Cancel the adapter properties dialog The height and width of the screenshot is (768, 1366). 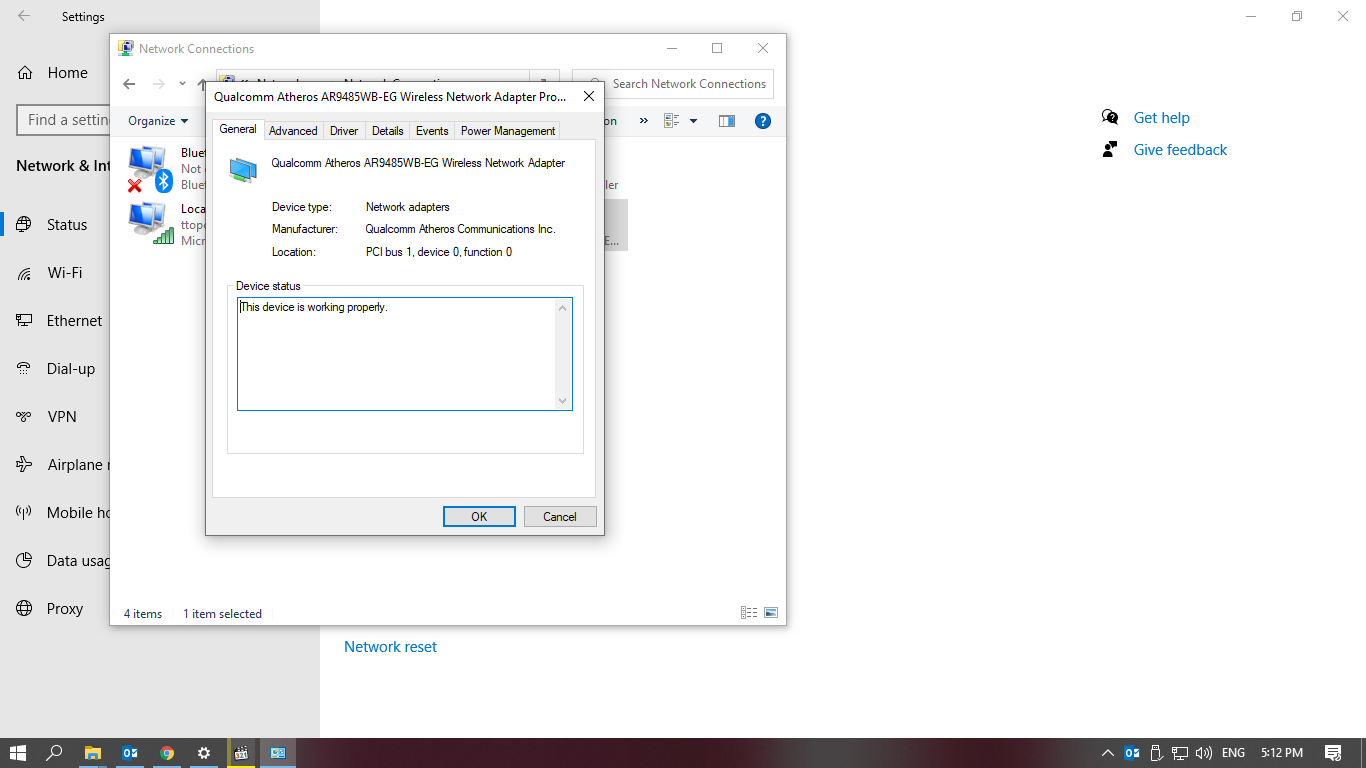pos(560,517)
